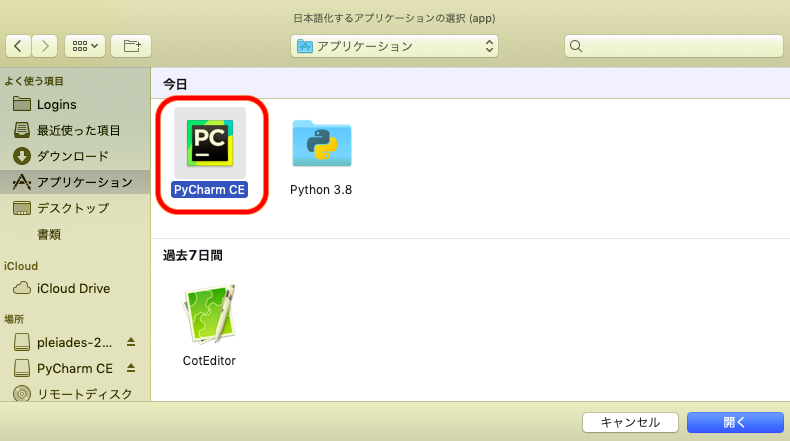Select the PyCharm CE application icon
Screen dimensions: 790x441
(x=210, y=143)
